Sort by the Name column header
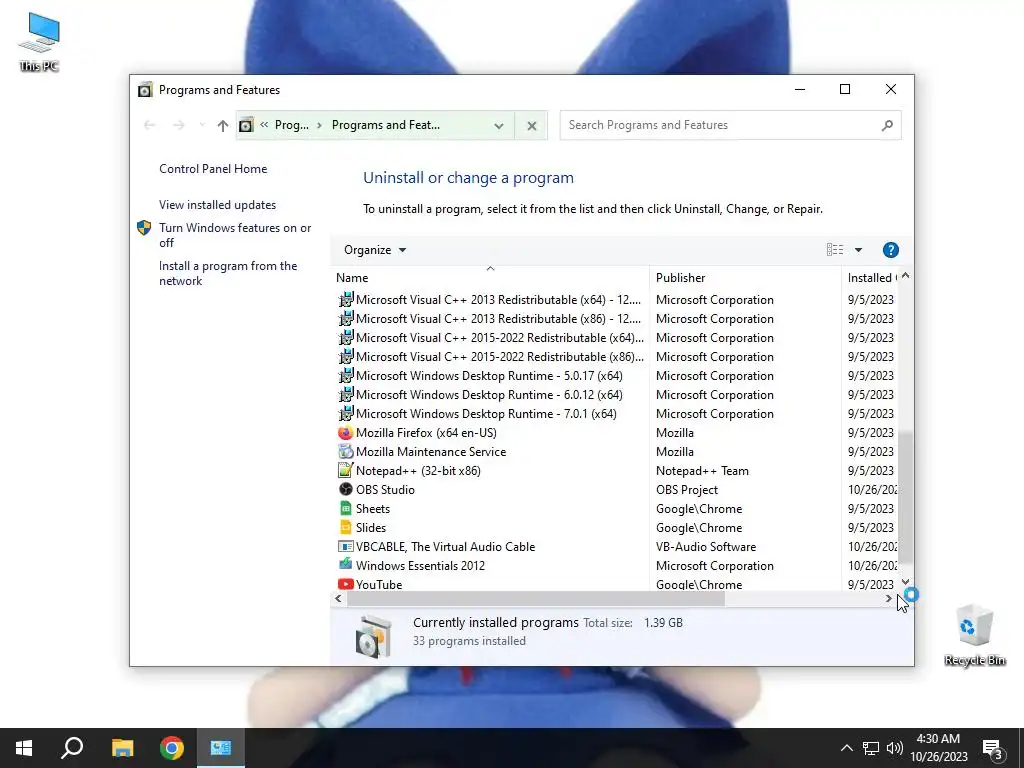1024x768 pixels. coord(490,278)
